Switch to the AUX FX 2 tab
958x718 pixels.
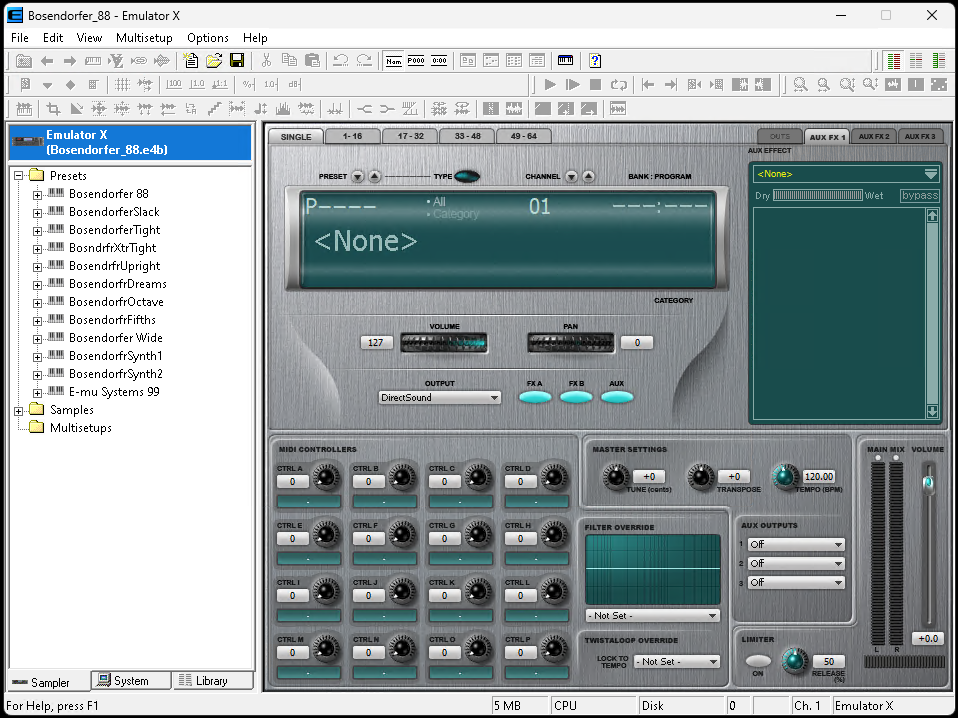(x=874, y=136)
